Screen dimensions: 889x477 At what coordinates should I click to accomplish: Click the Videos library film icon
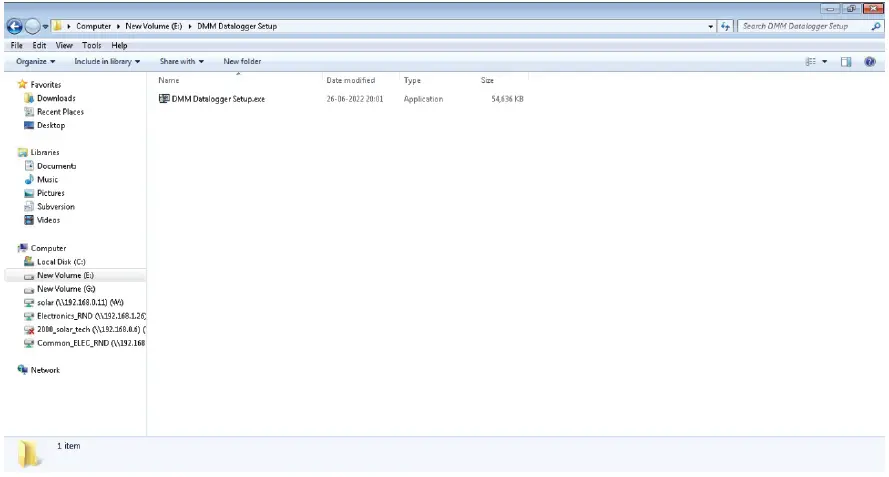29,220
